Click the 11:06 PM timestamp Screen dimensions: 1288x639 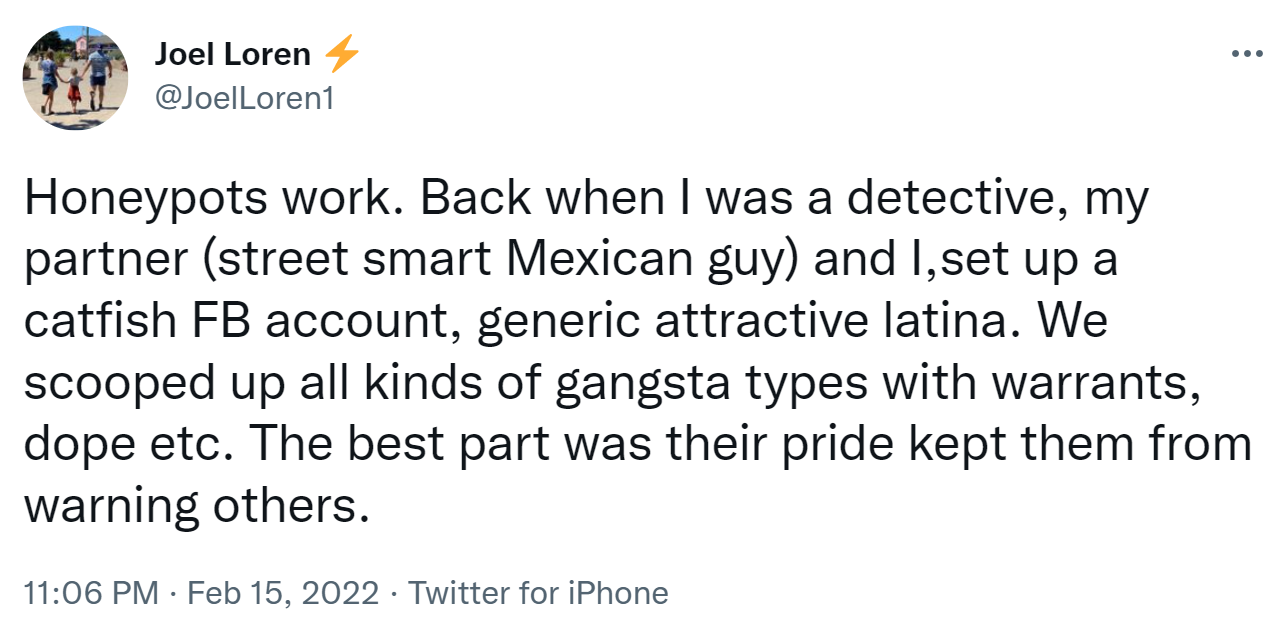90,593
